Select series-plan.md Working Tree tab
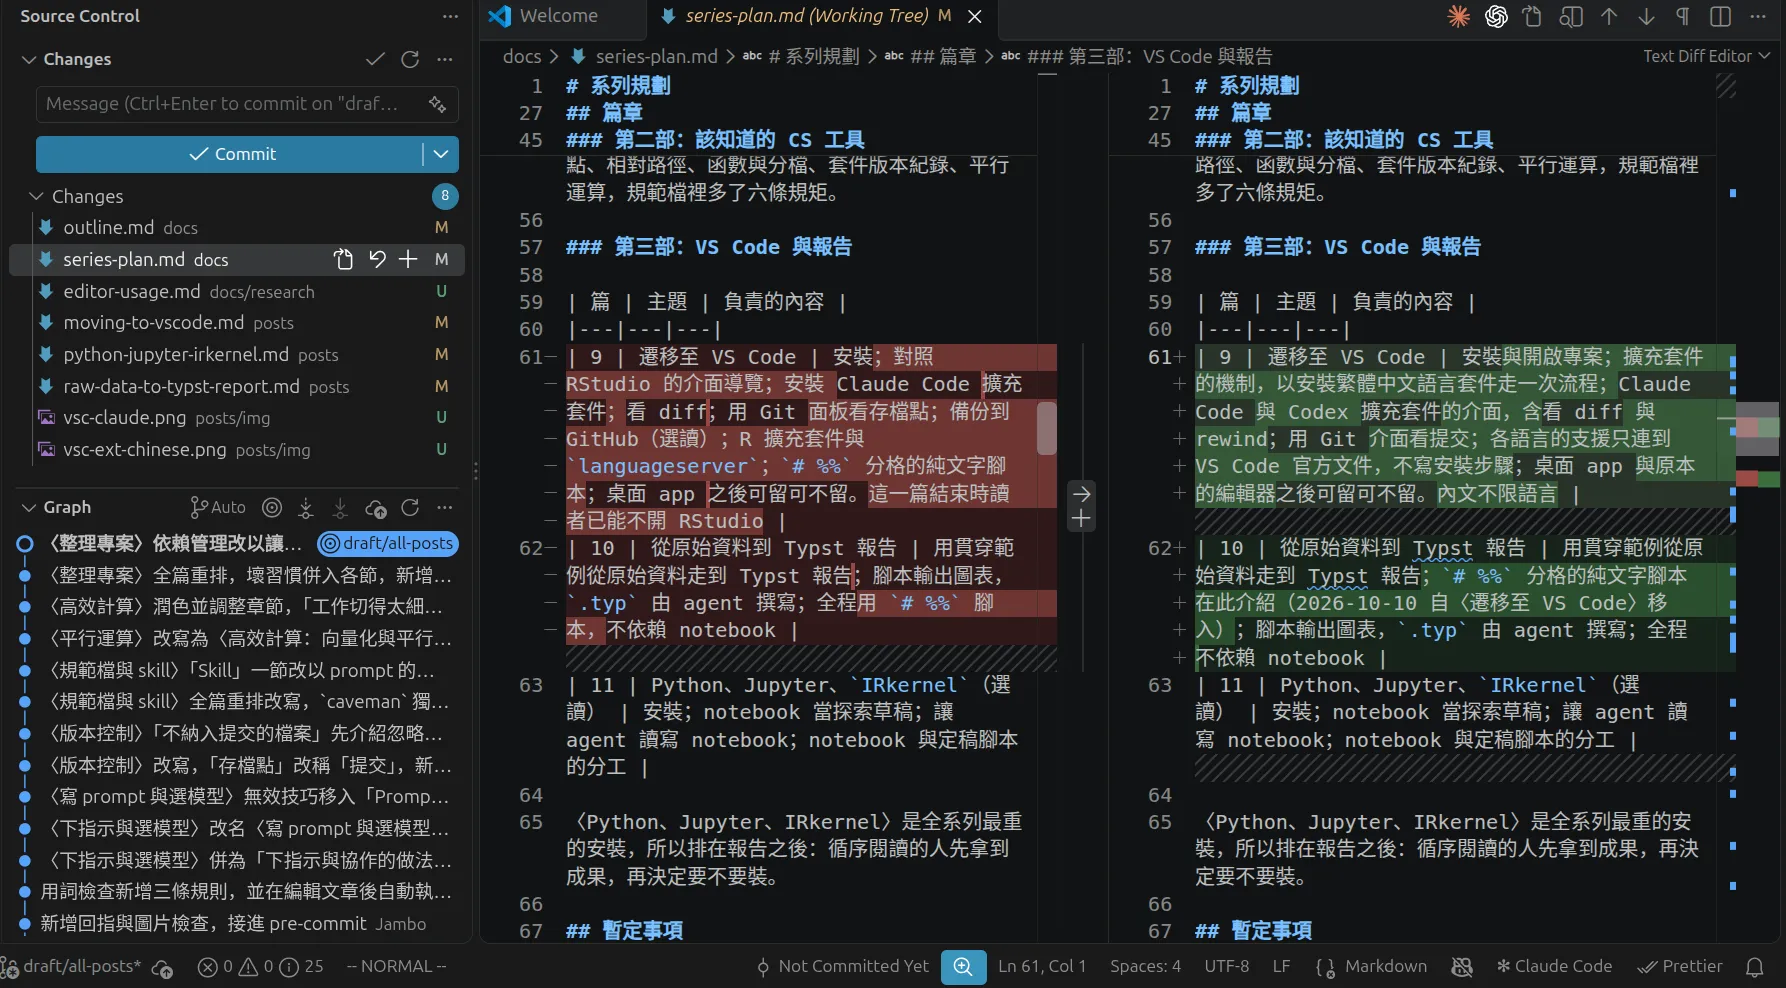 point(807,16)
